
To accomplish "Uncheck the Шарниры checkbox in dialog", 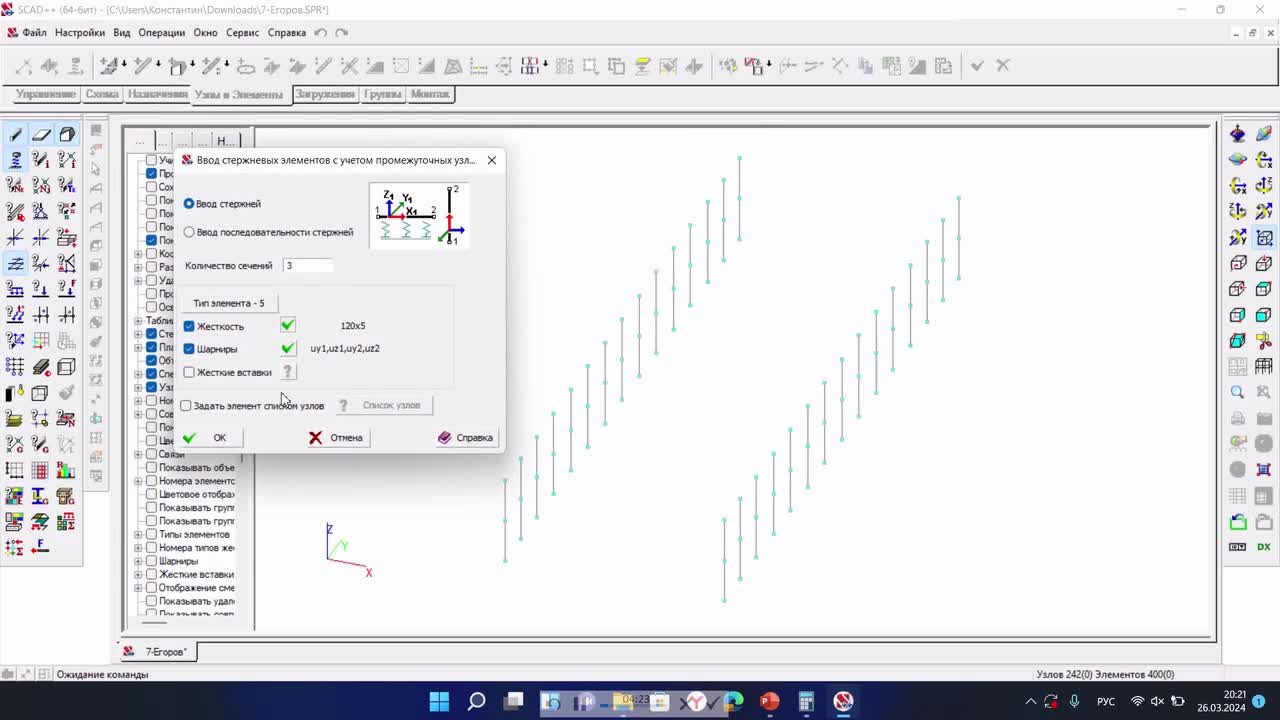I will point(189,349).
